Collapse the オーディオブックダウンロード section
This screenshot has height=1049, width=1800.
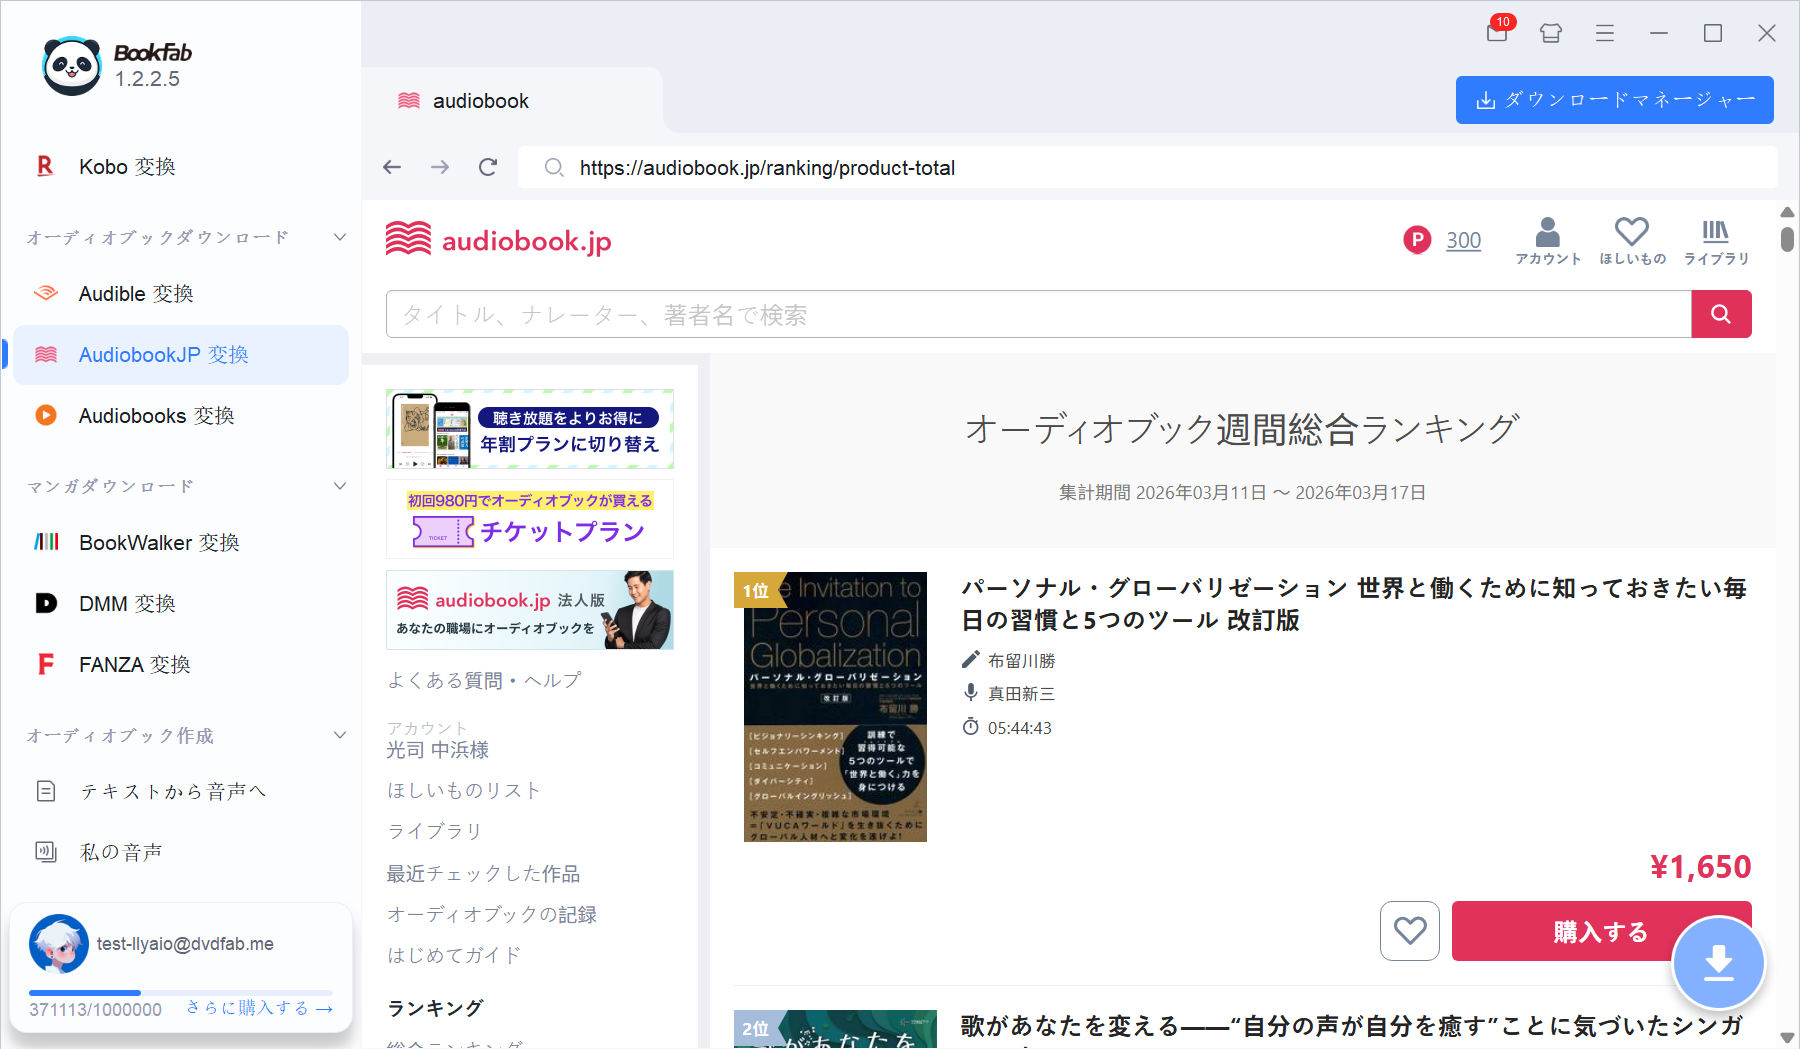[339, 237]
